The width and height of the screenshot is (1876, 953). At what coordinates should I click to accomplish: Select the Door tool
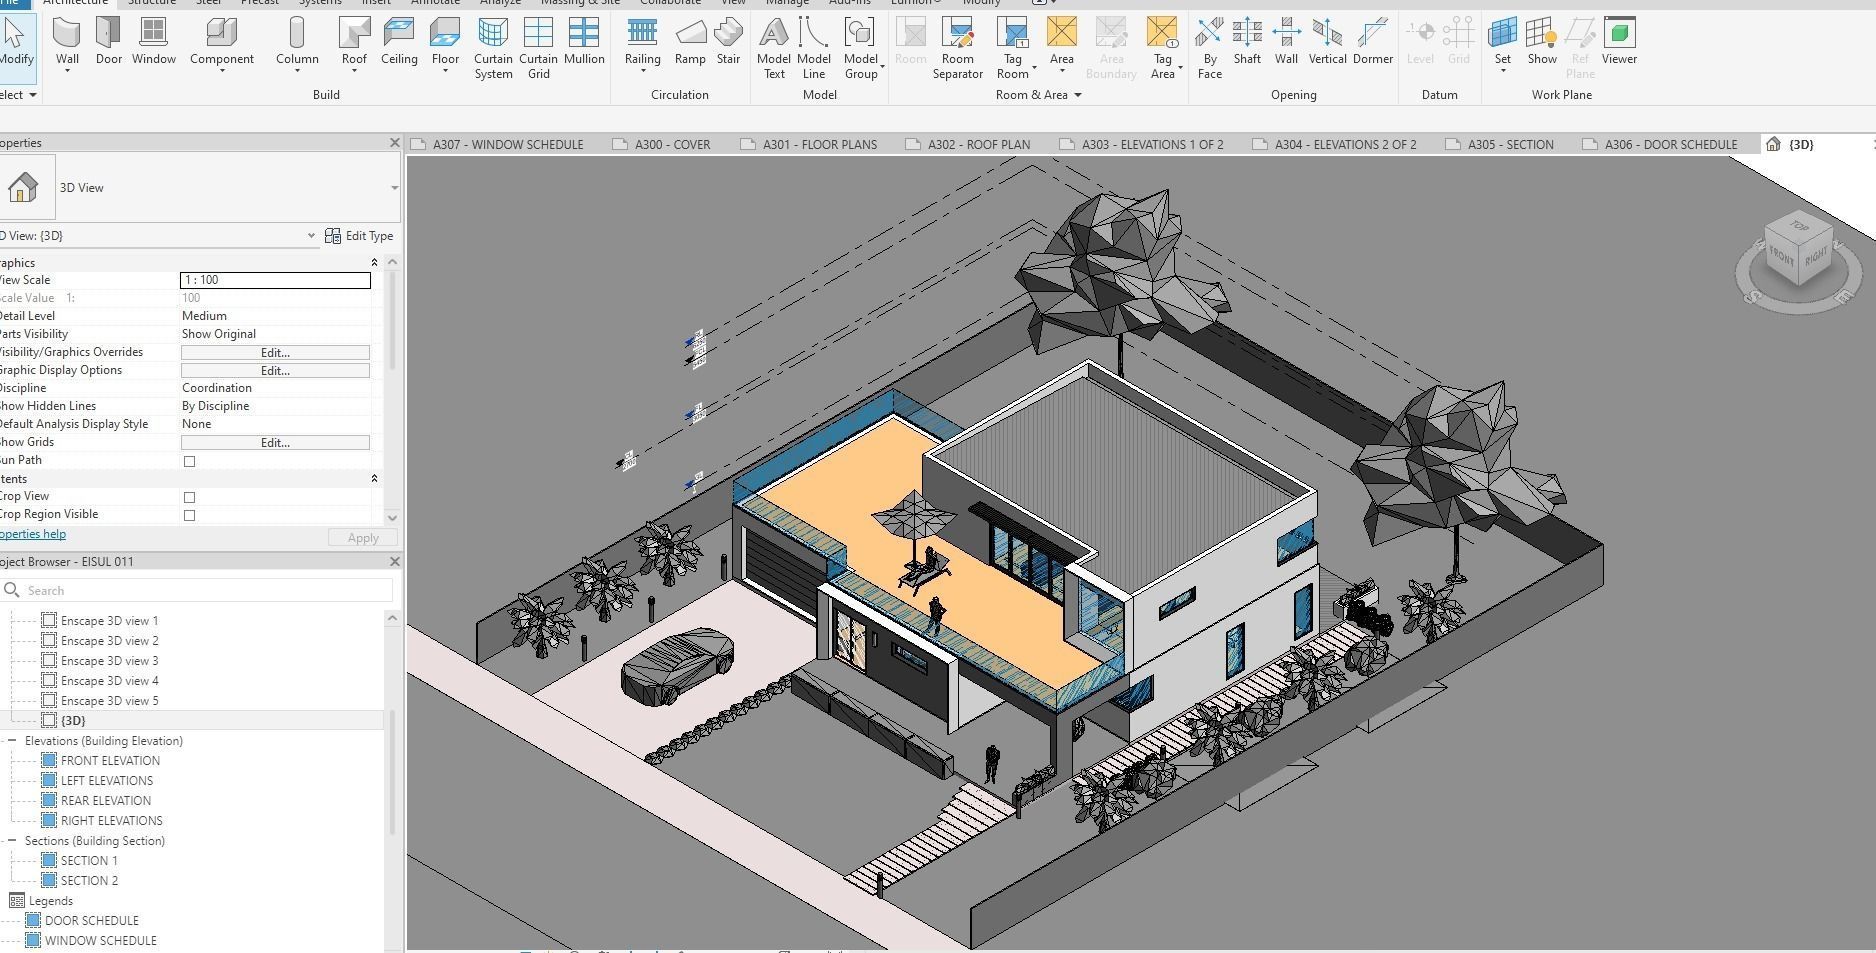[x=108, y=43]
